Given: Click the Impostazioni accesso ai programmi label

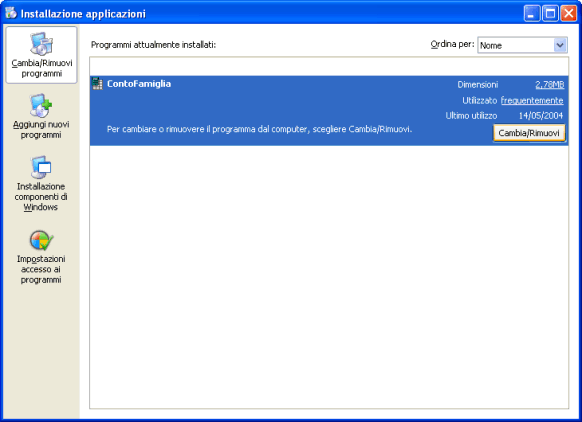Looking at the screenshot, I should tap(41, 269).
